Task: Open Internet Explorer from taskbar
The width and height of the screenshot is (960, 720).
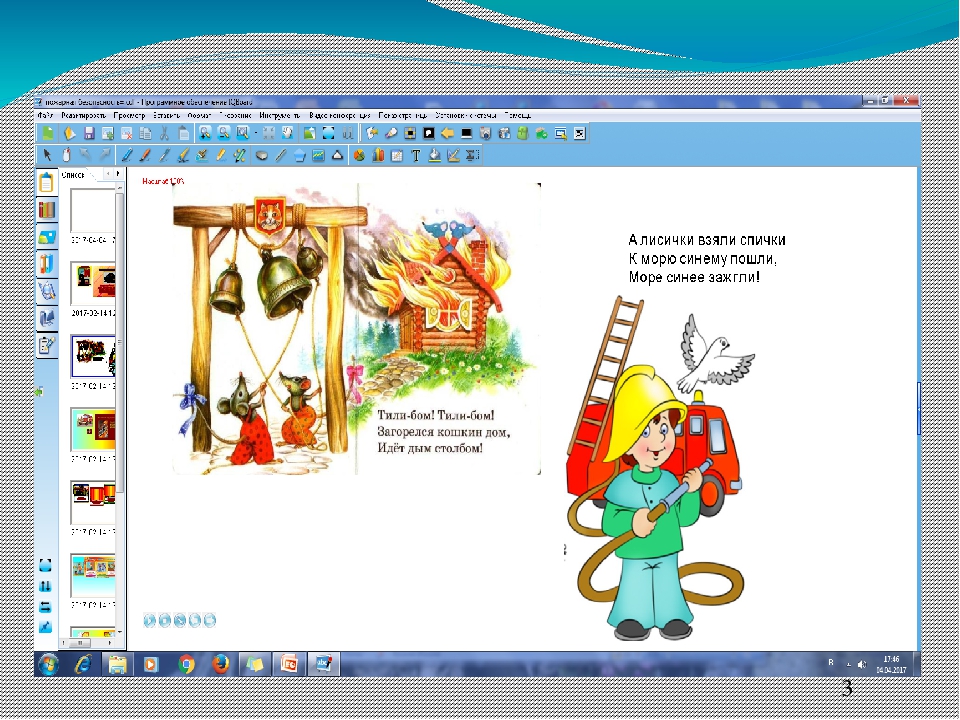Action: [83, 664]
